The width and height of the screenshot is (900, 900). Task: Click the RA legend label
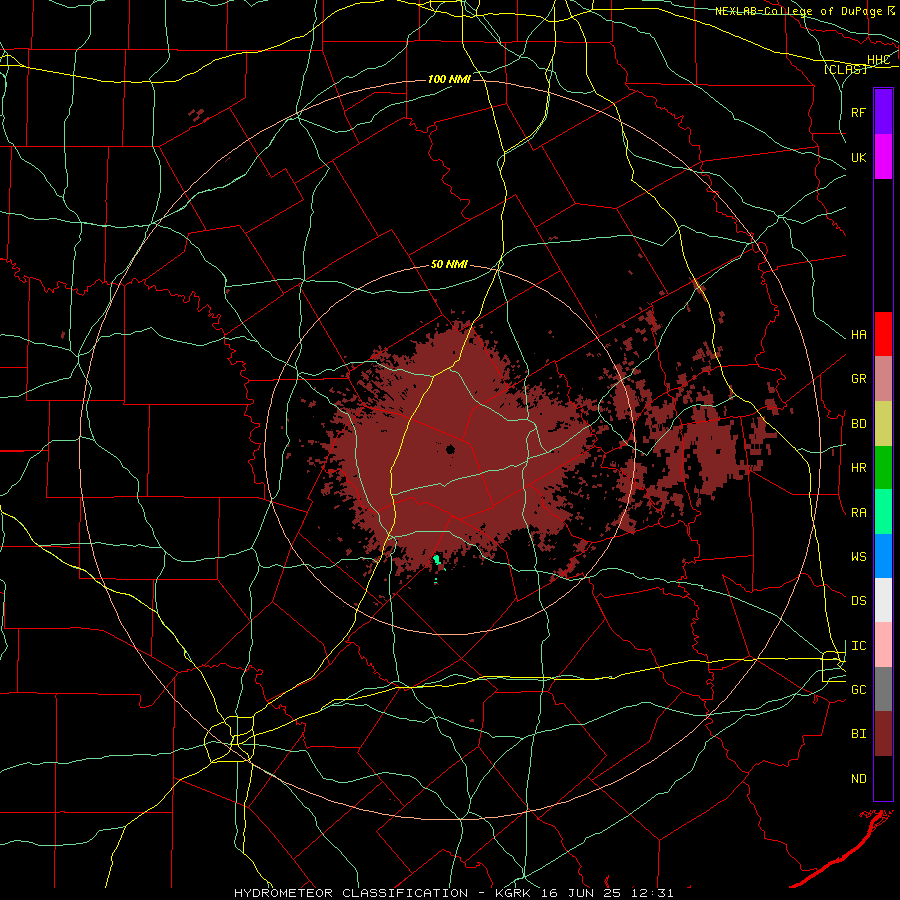pyautogui.click(x=858, y=513)
